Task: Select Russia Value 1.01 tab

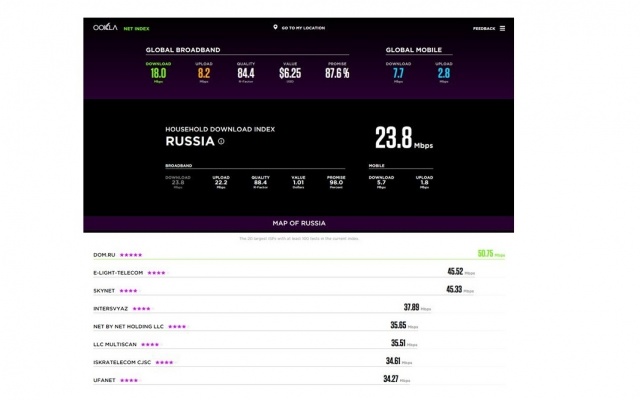Action: click(298, 182)
